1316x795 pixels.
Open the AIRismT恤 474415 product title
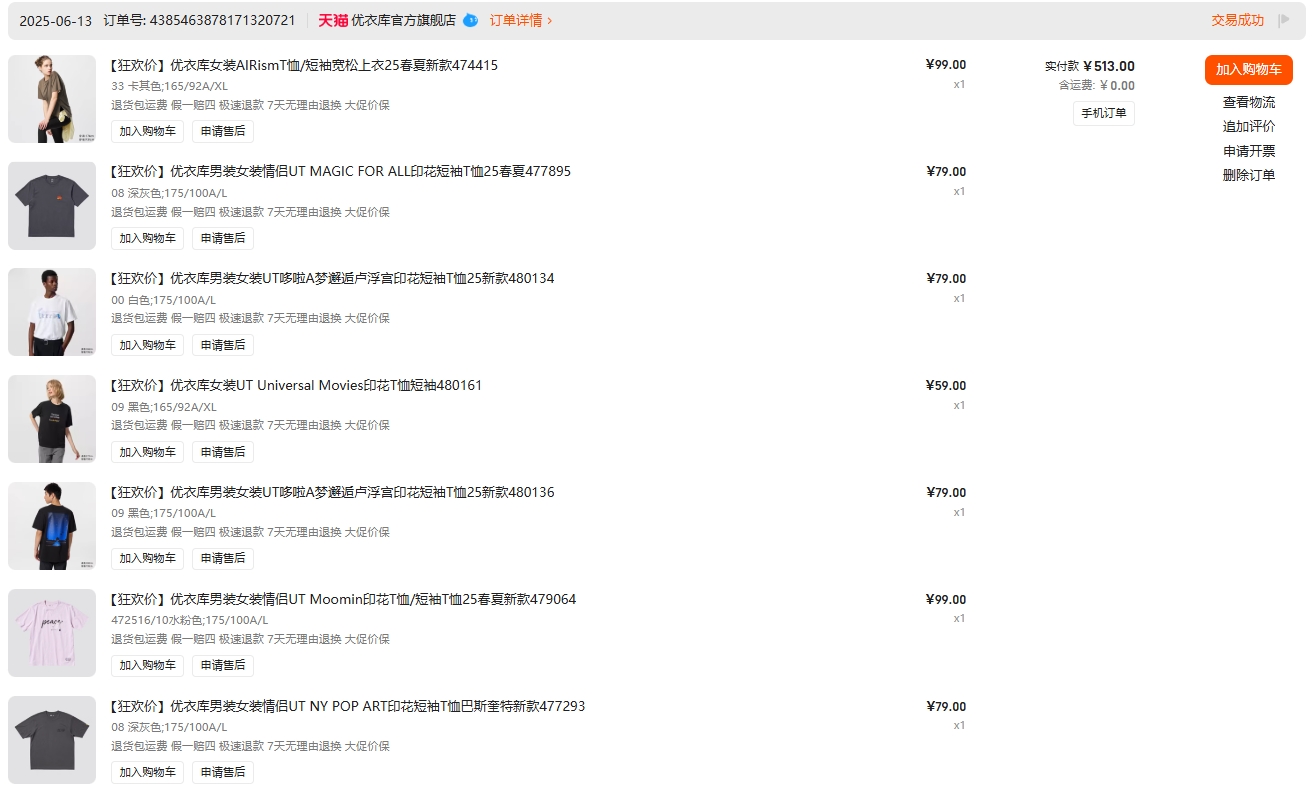coord(304,65)
